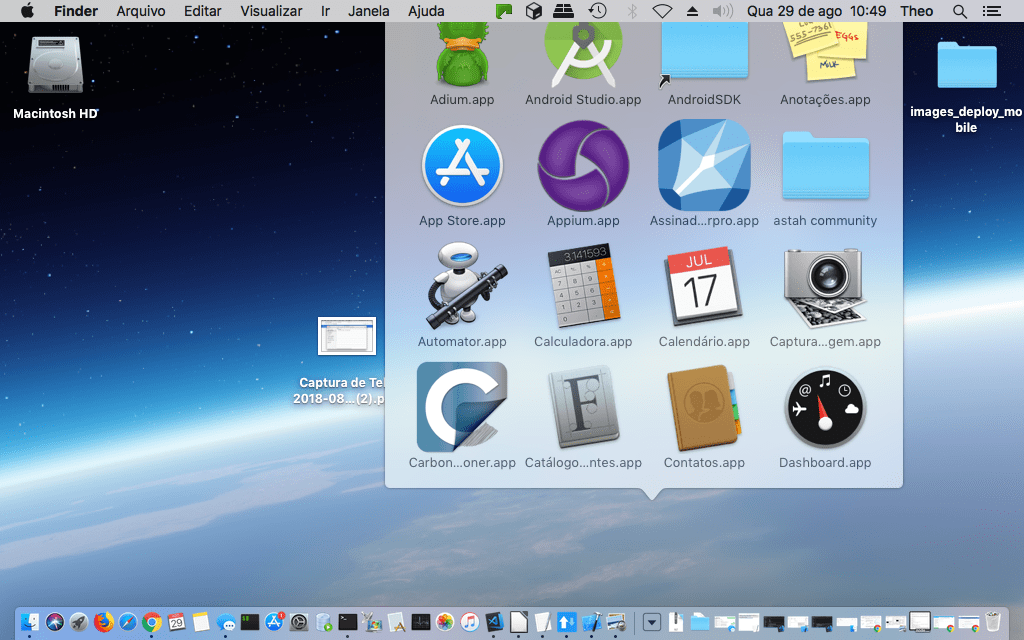Image resolution: width=1024 pixels, height=640 pixels.
Task: Toggle Bluetooth from the menu bar
Action: (x=631, y=11)
